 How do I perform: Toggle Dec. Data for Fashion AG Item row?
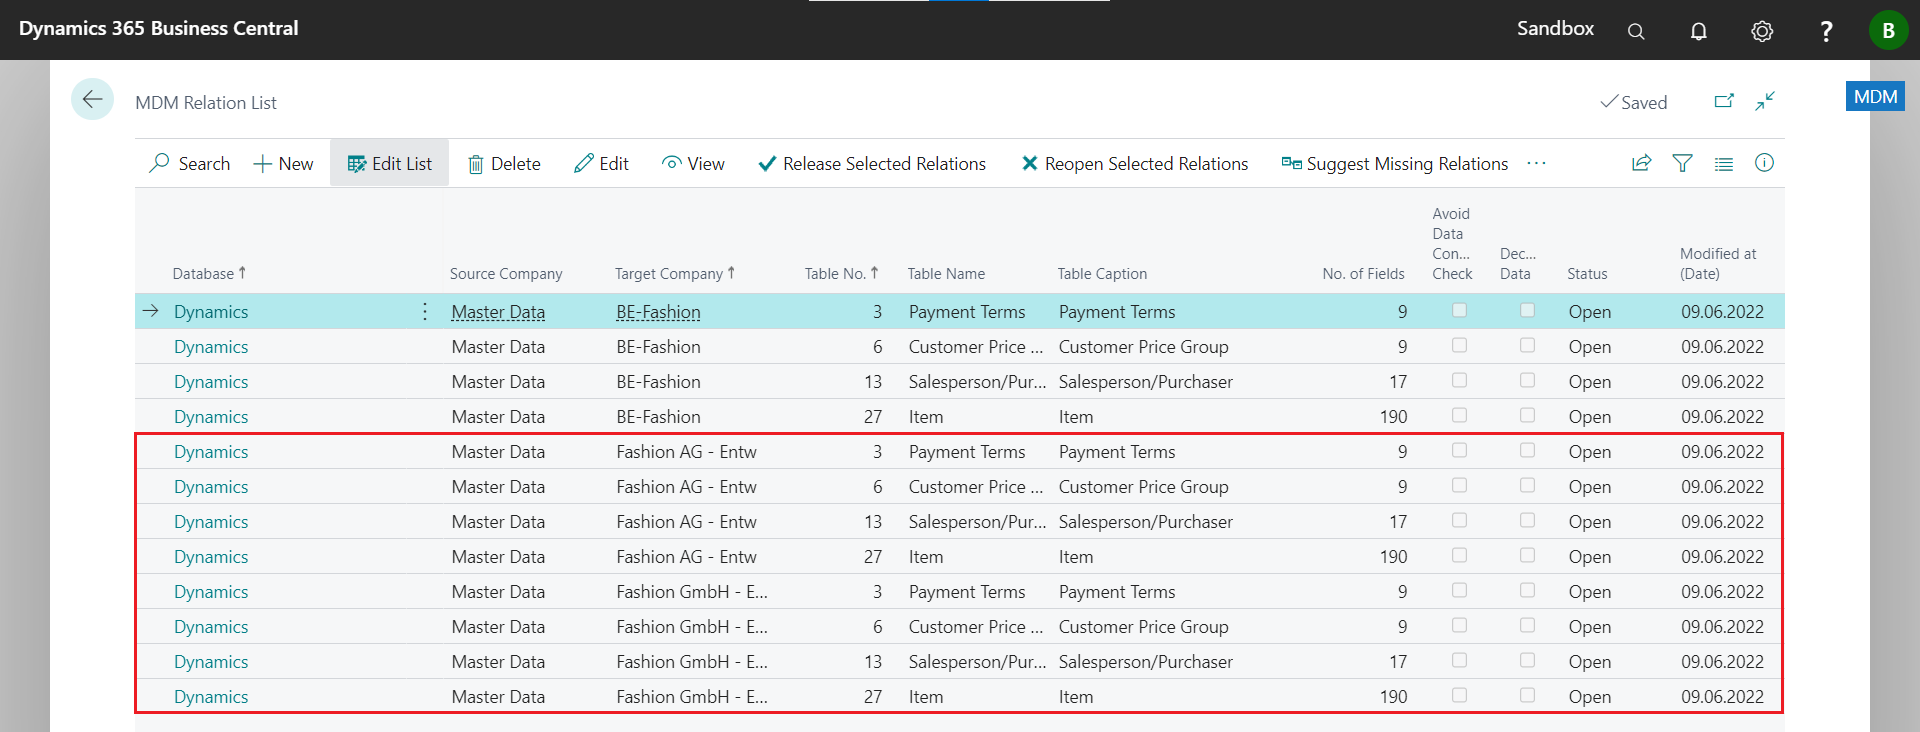tap(1527, 556)
